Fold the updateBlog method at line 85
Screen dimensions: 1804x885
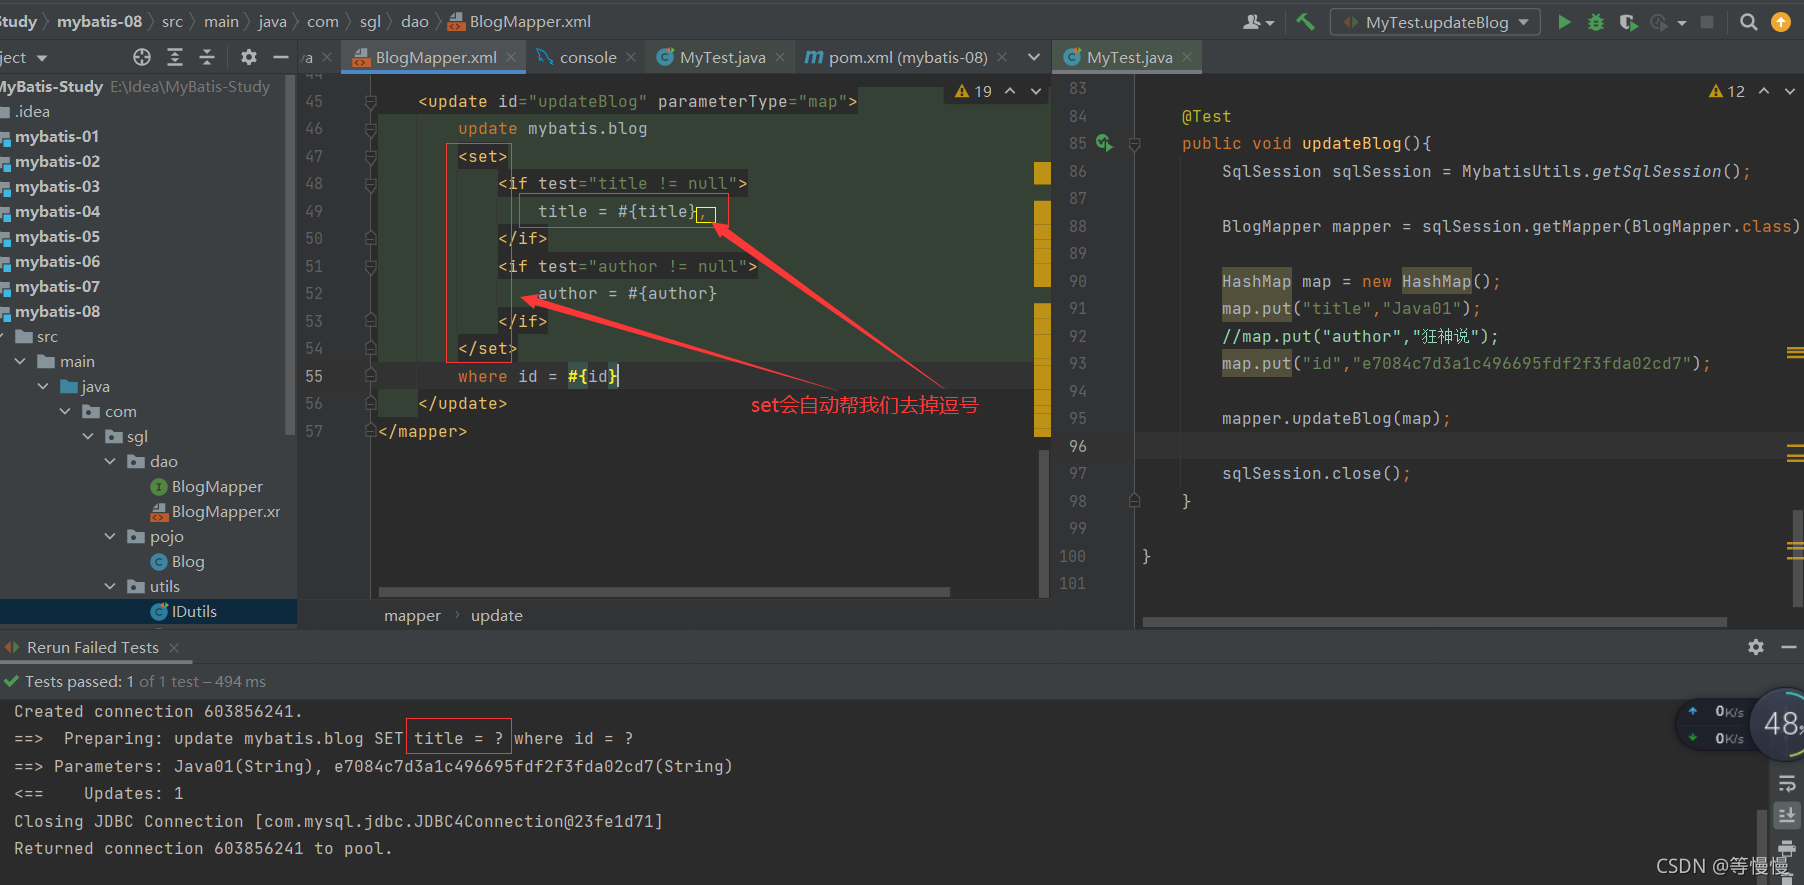1134,144
